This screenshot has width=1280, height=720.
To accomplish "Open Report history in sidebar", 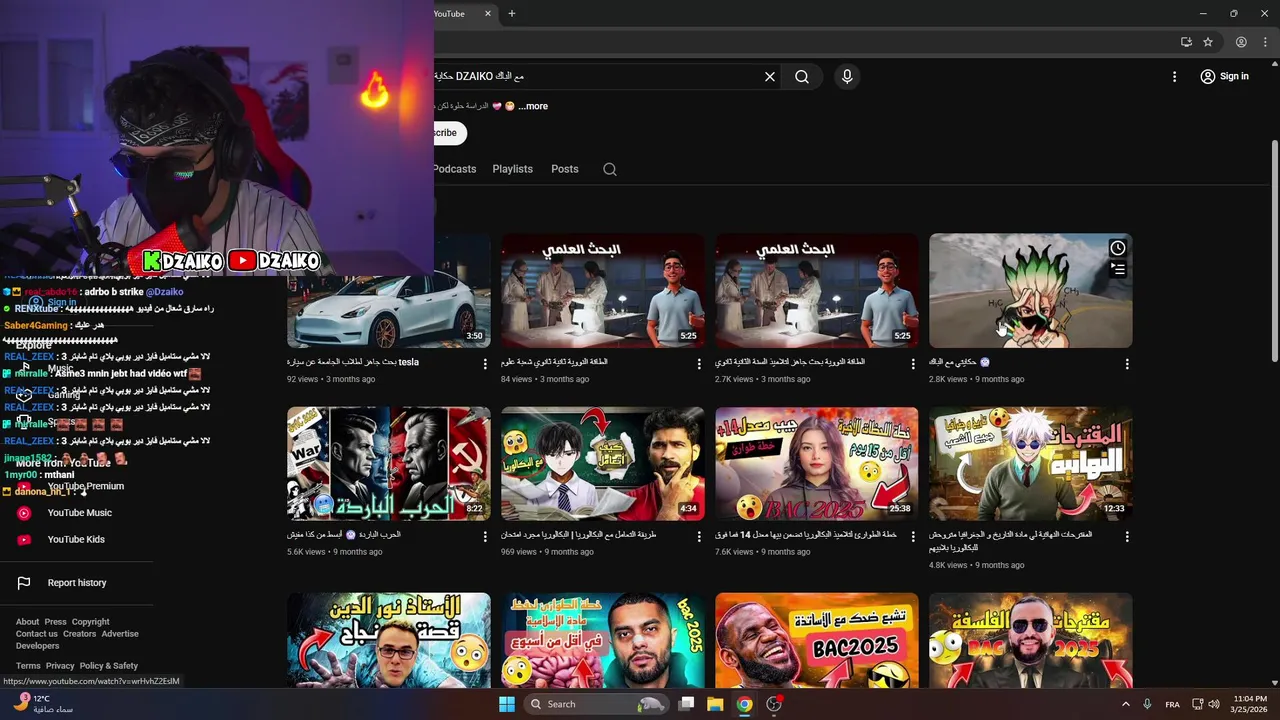I will (x=78, y=583).
